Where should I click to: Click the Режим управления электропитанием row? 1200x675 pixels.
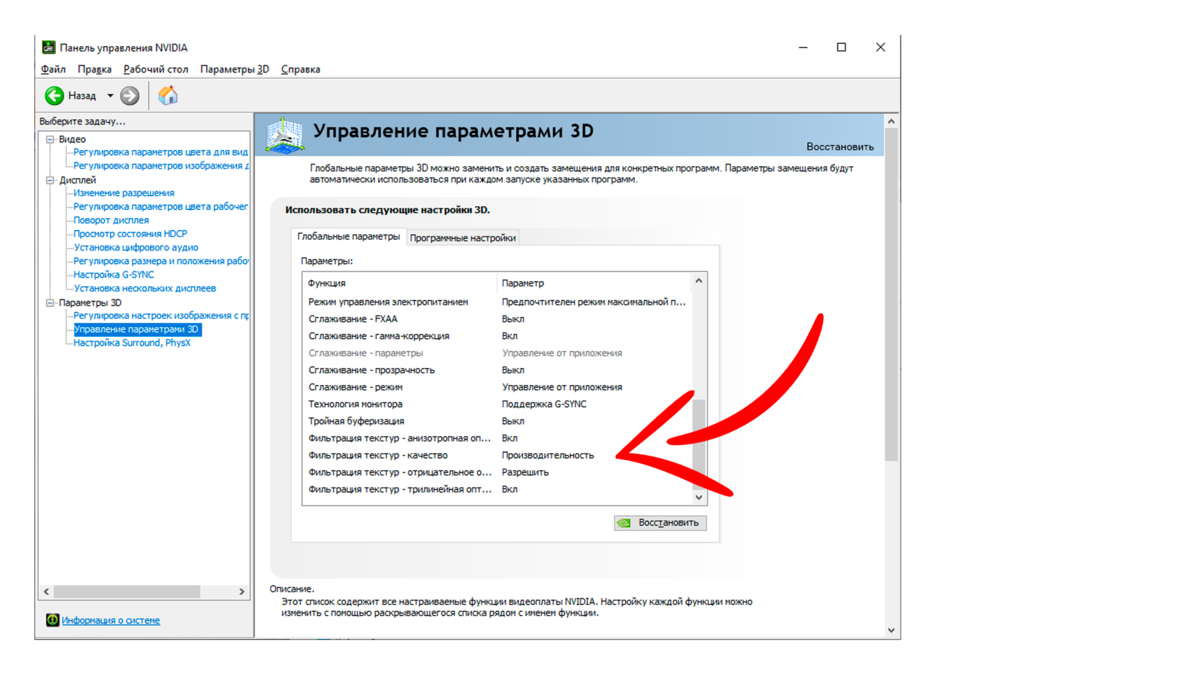[x=497, y=302]
